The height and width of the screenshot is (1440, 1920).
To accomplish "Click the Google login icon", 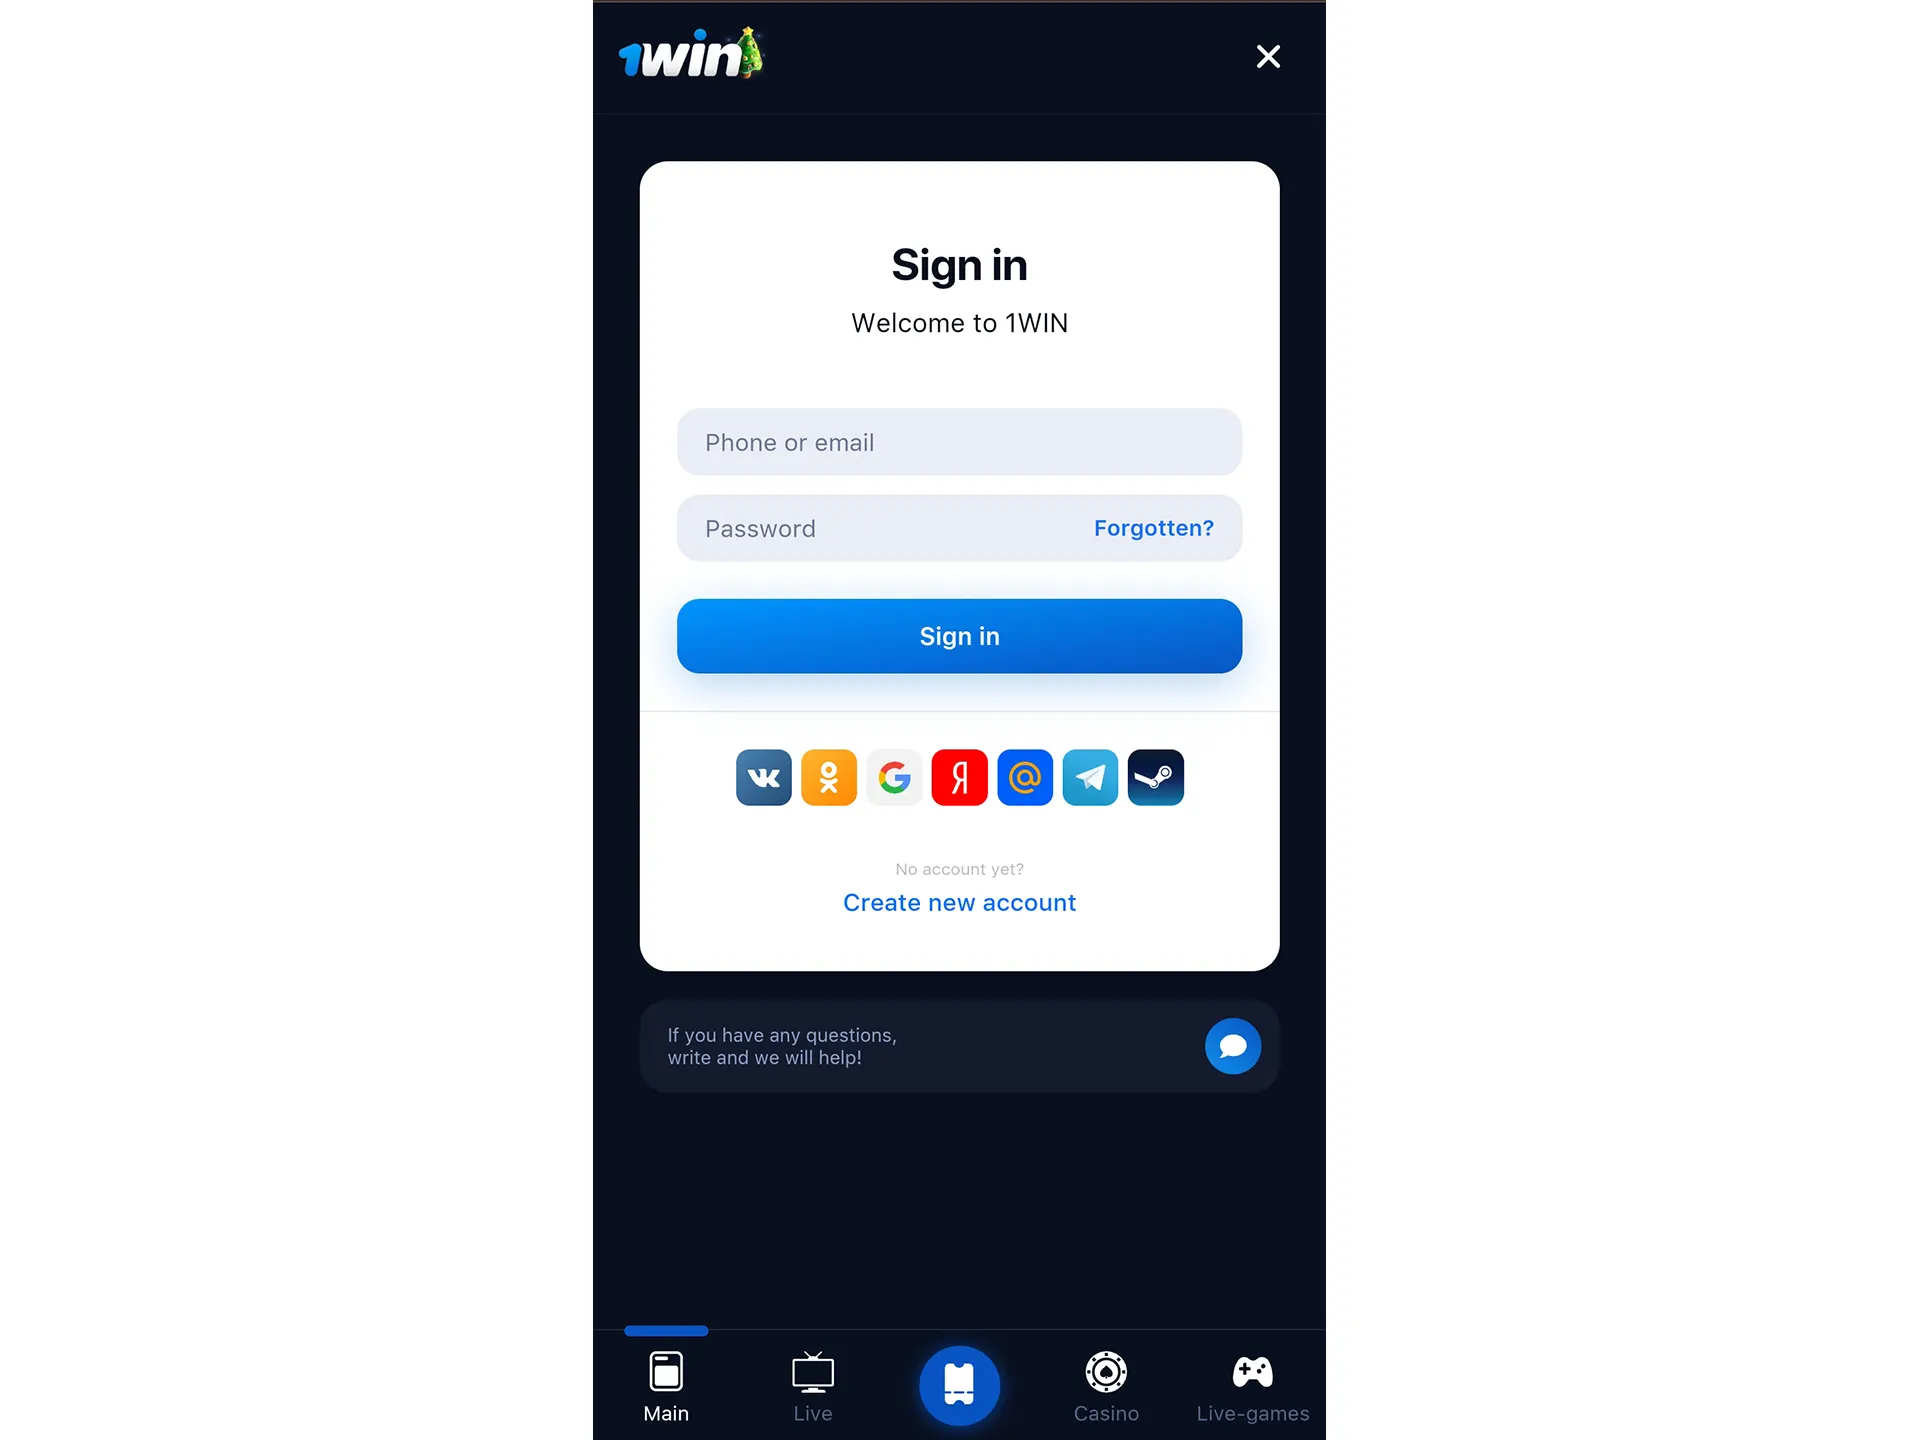I will 893,777.
